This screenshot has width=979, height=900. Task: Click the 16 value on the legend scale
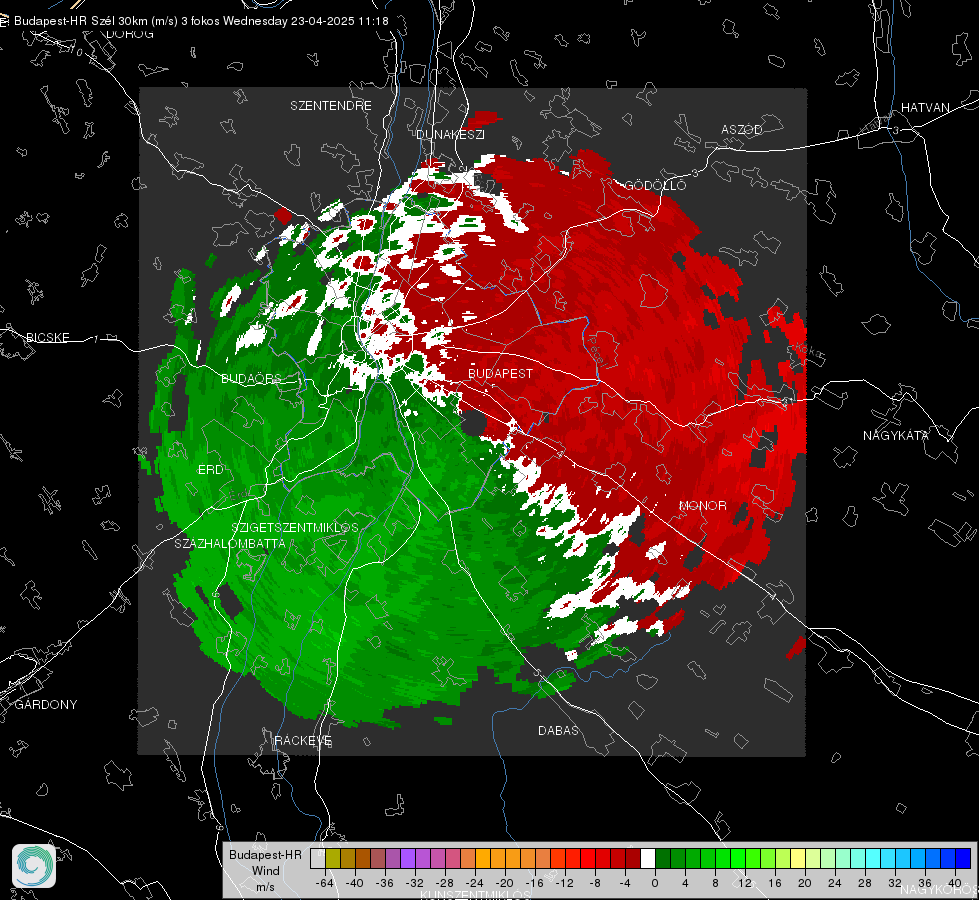tap(775, 883)
